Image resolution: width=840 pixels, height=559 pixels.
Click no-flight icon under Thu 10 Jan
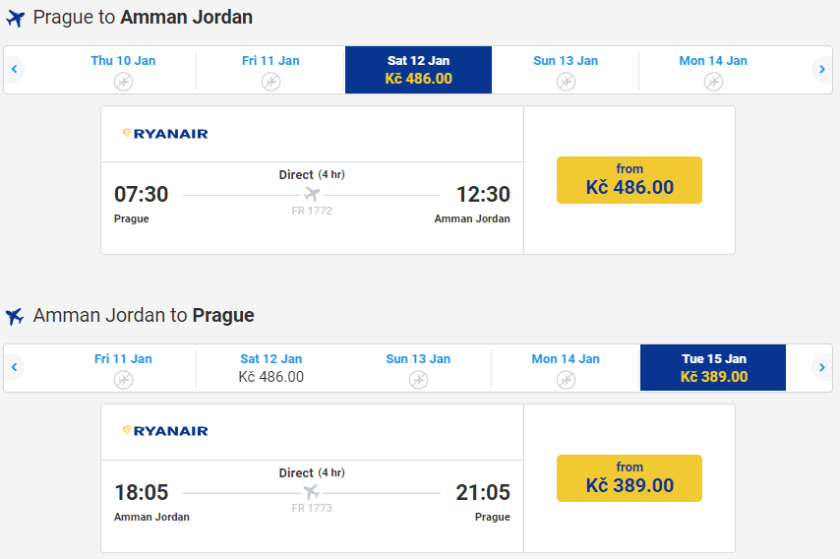(123, 81)
